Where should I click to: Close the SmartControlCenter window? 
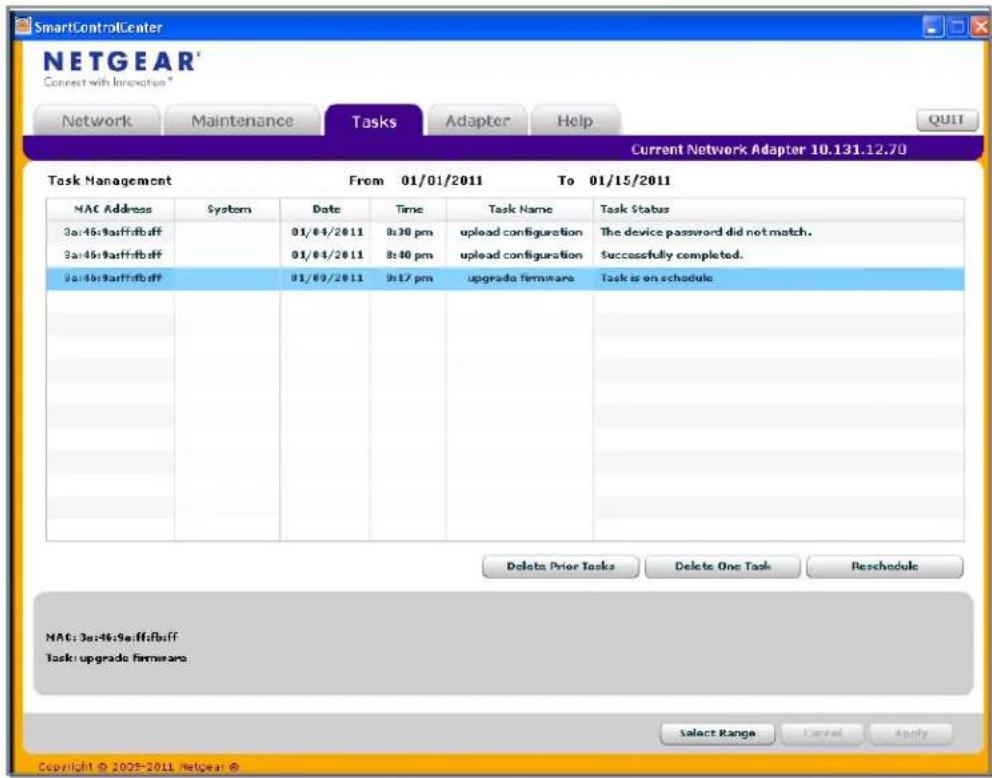pos(979,27)
